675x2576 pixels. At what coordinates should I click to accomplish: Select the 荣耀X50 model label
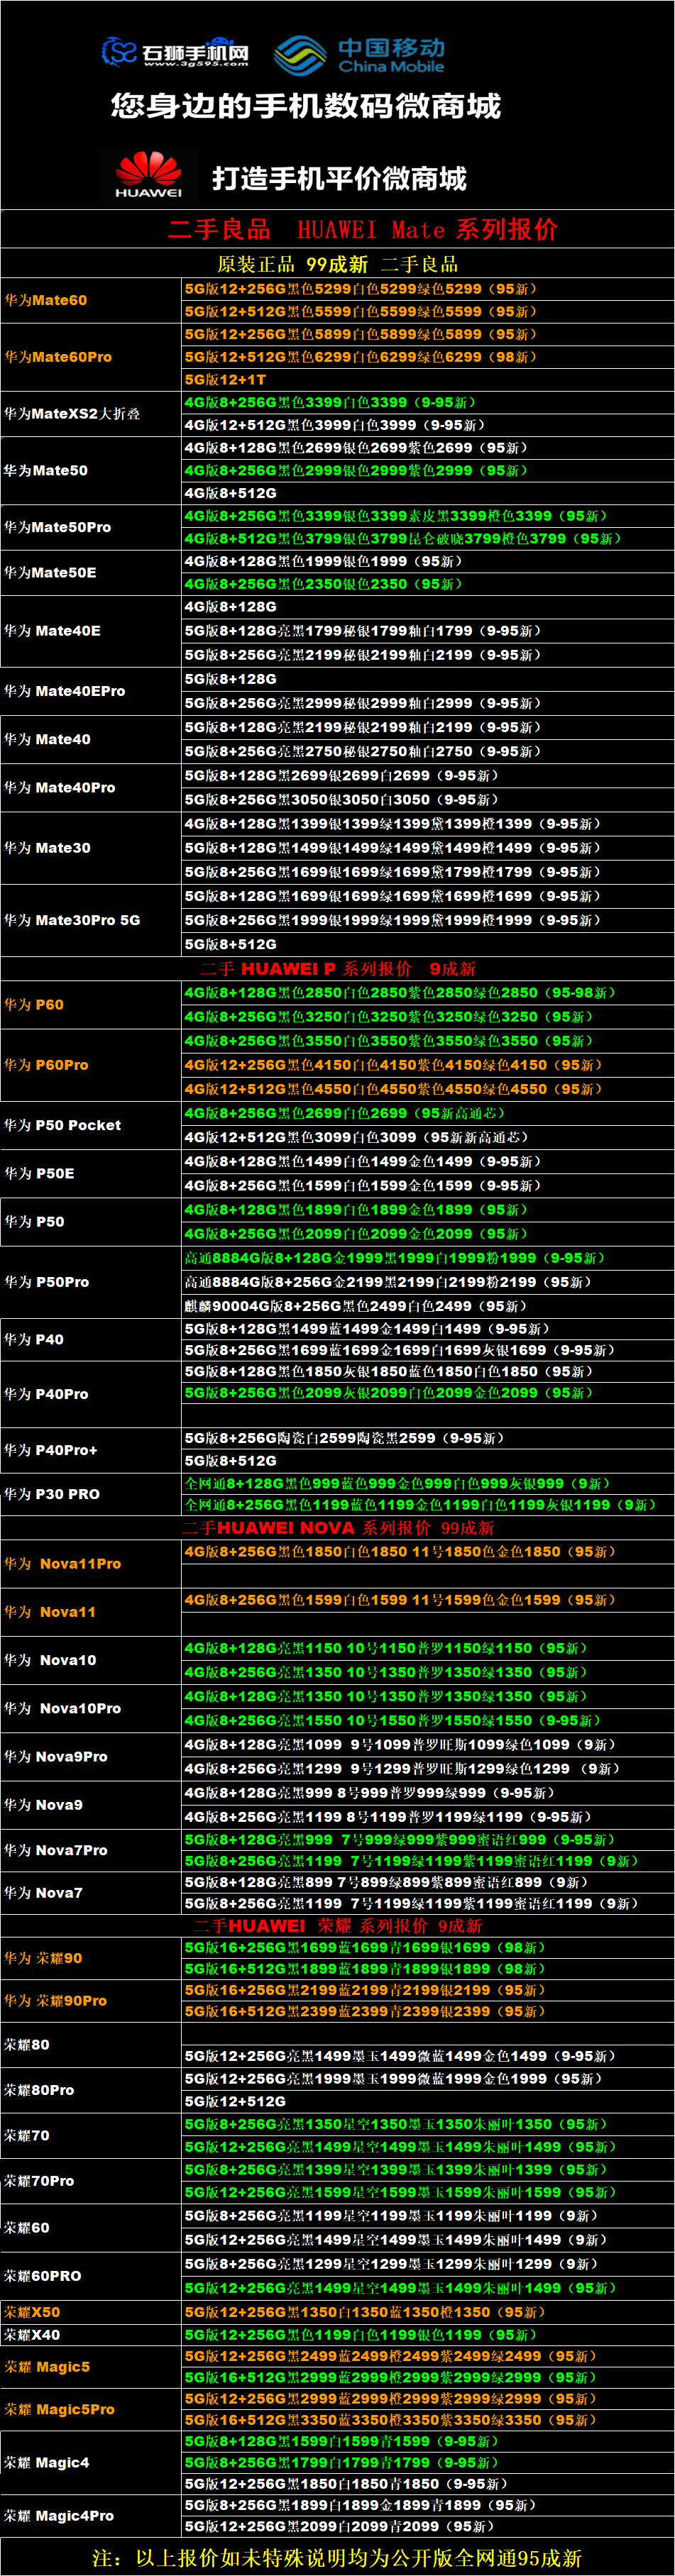31,2313
